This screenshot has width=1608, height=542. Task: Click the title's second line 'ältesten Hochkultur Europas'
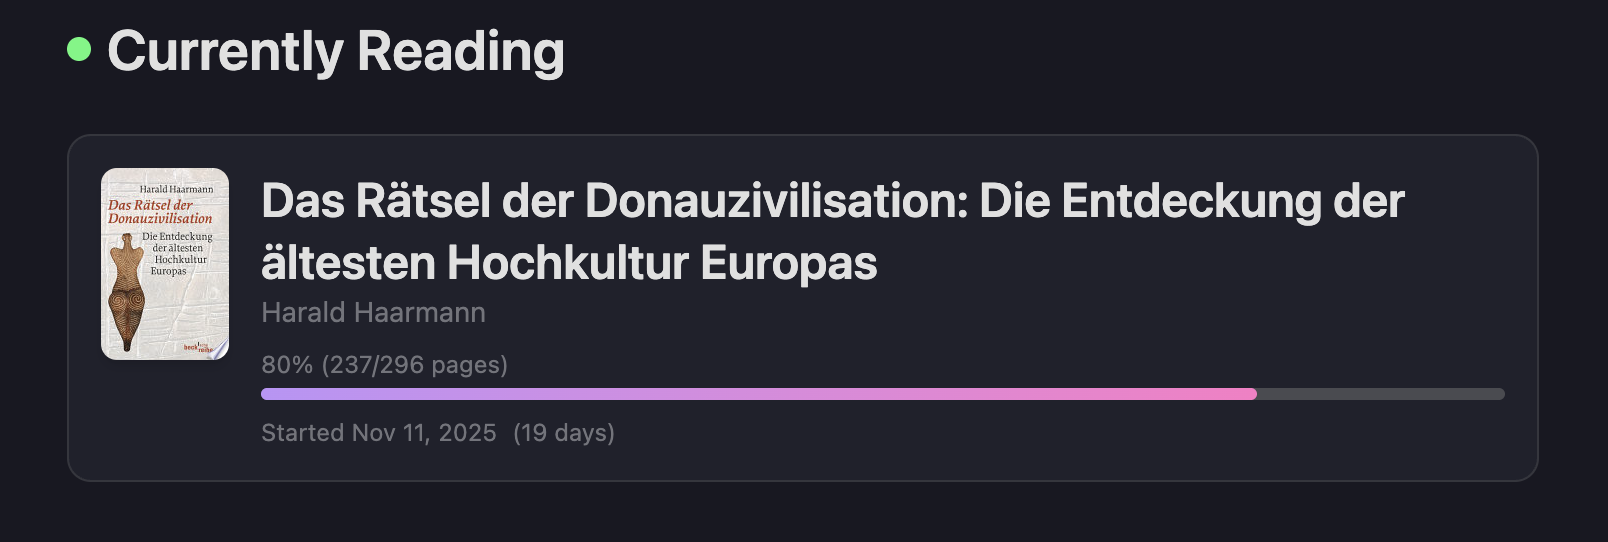(569, 263)
